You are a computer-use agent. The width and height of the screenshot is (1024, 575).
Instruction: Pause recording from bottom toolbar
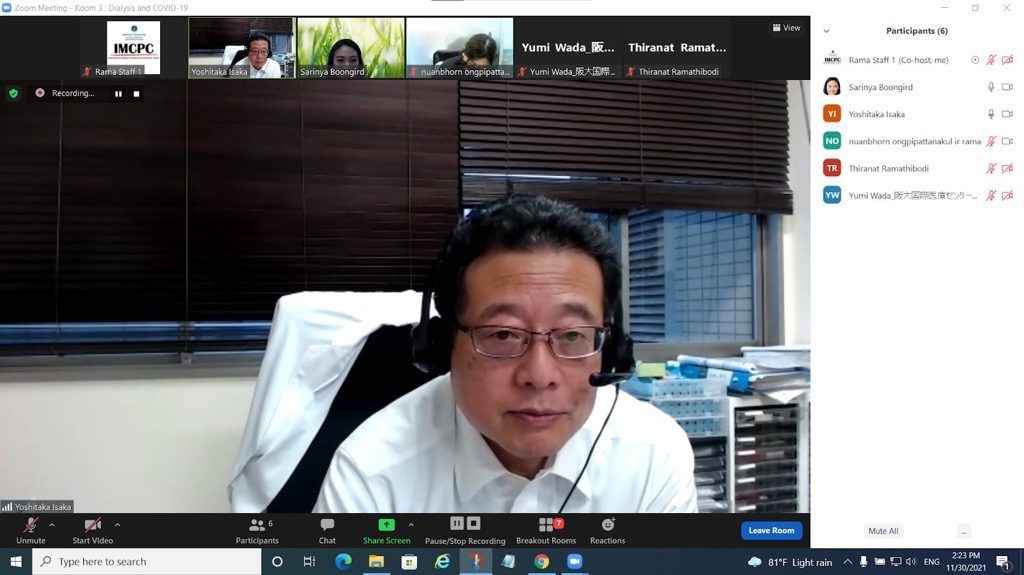pyautogui.click(x=456, y=523)
